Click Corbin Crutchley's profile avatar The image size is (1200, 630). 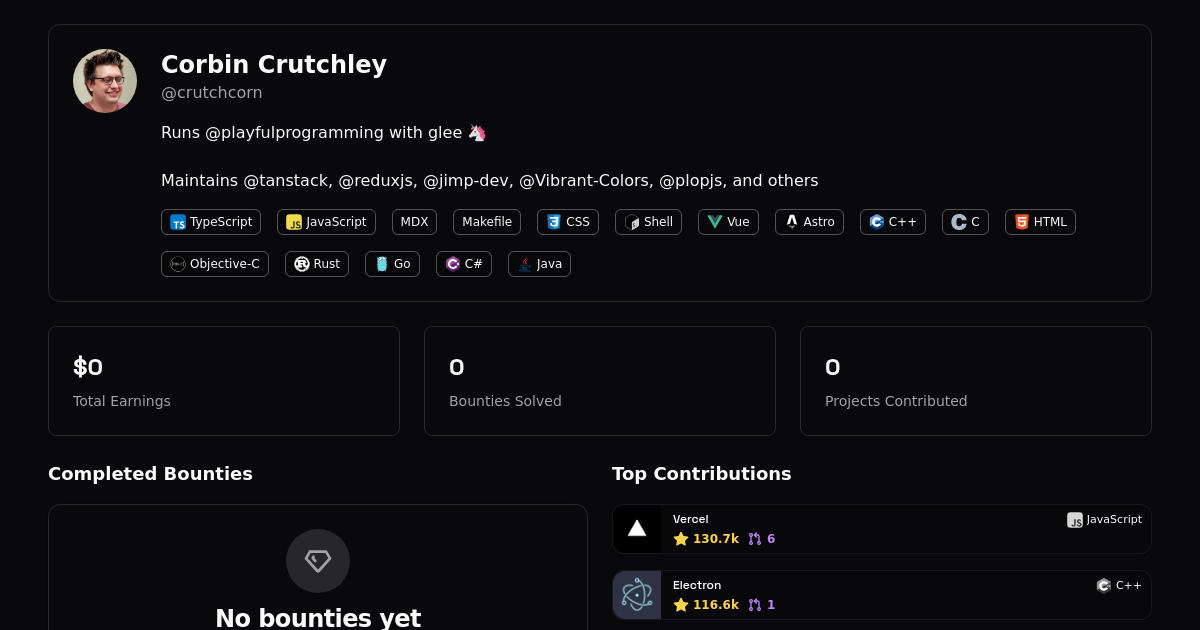pos(105,81)
